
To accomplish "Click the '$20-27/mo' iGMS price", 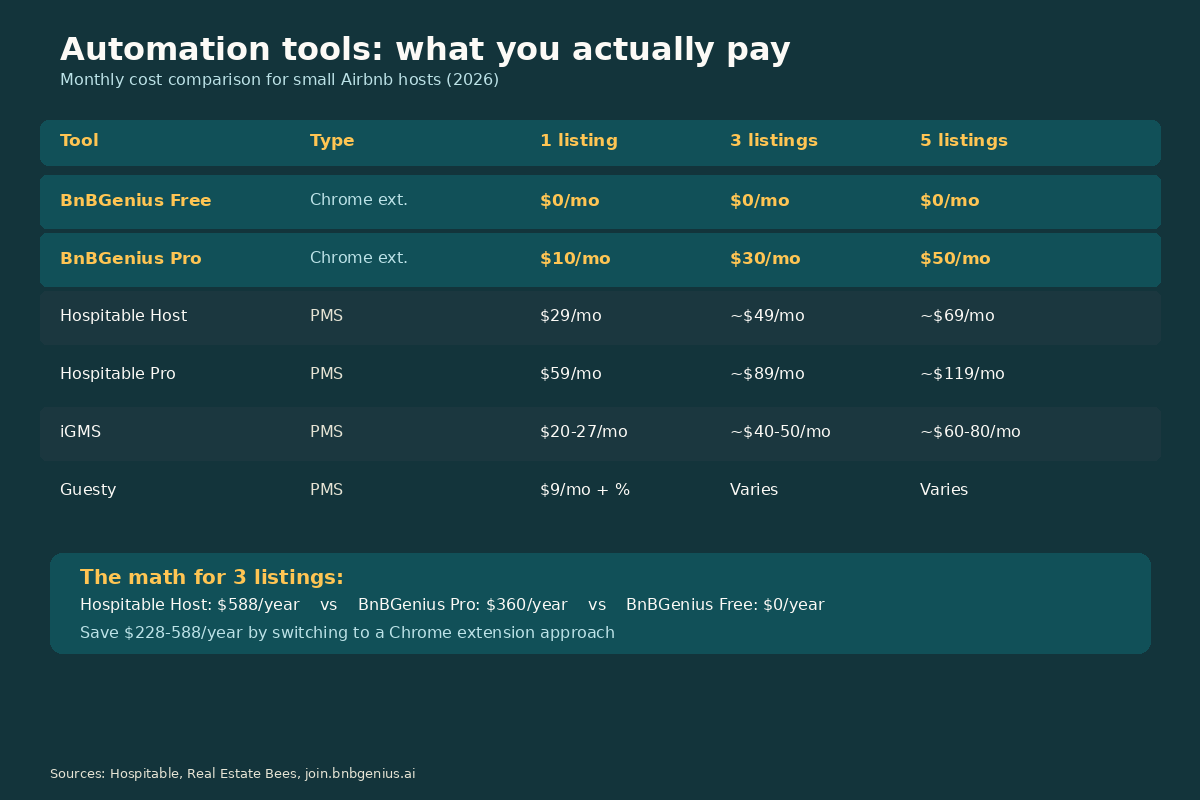I will 584,432.
